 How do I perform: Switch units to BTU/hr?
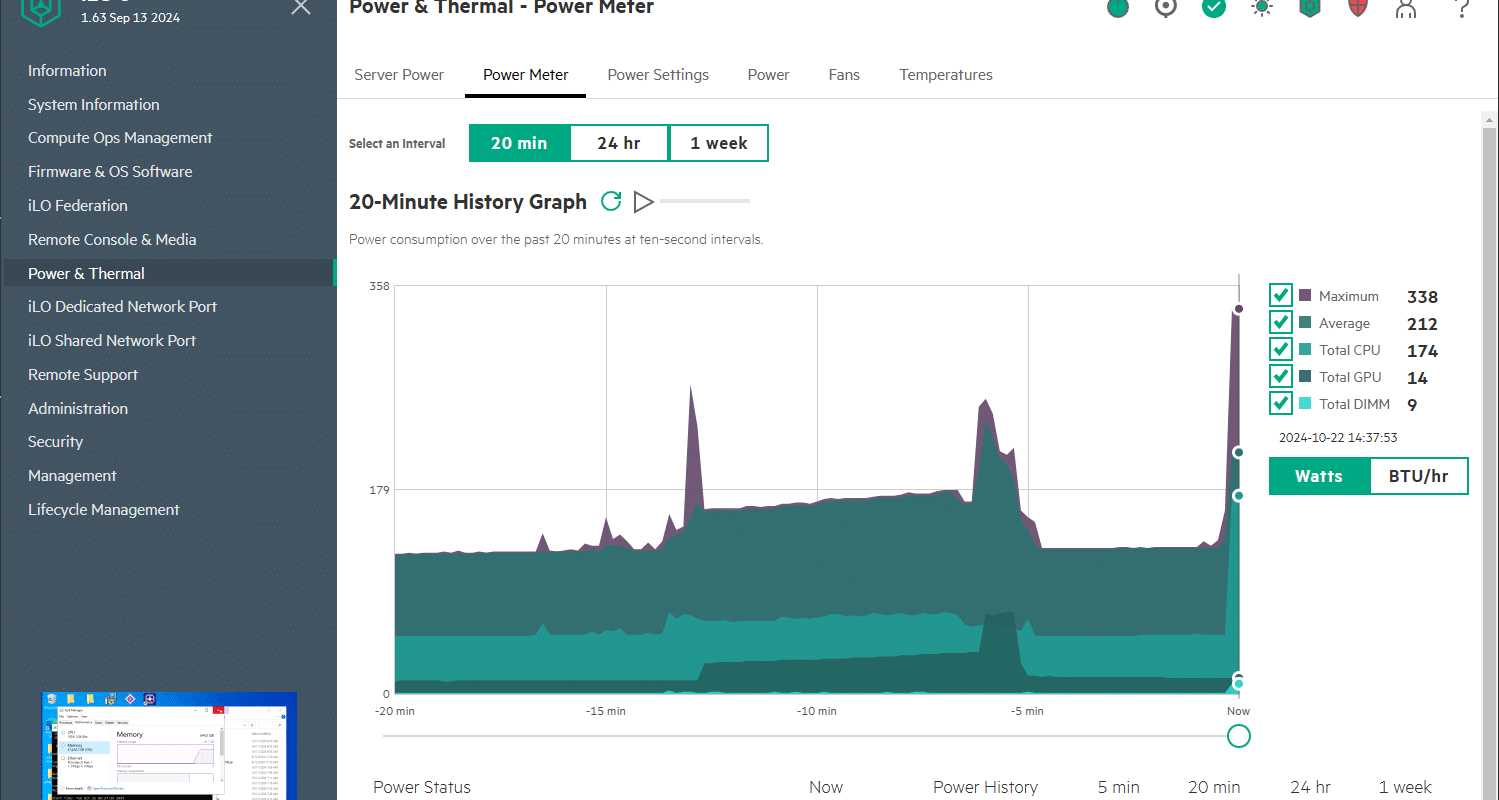point(1418,476)
